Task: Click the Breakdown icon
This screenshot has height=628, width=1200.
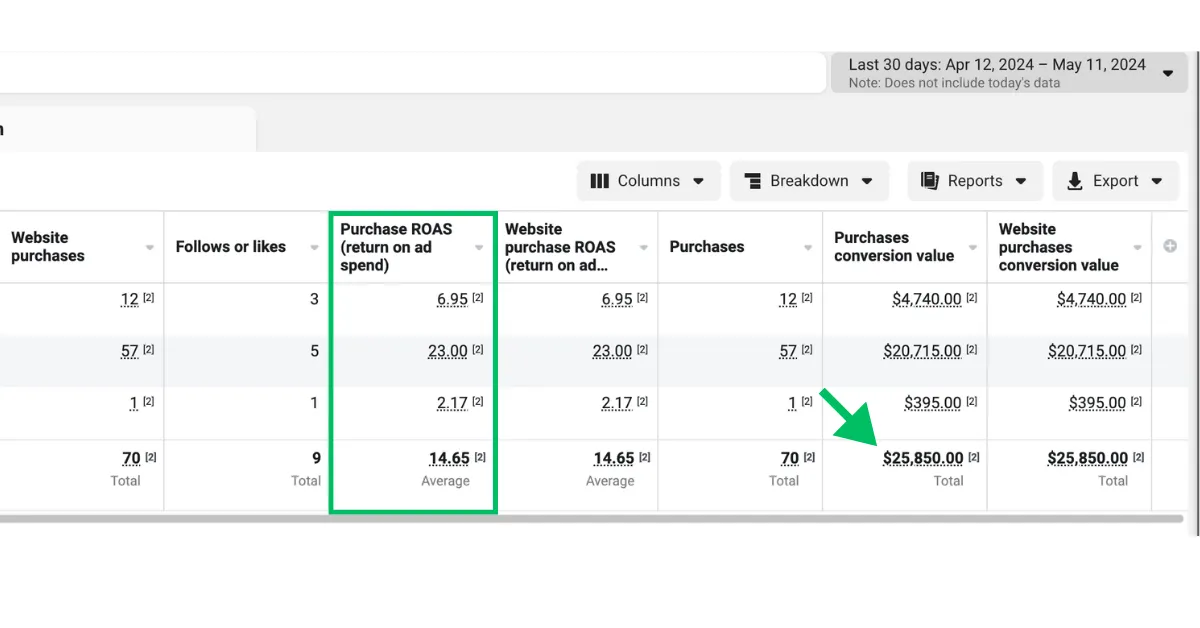Action: 753,181
